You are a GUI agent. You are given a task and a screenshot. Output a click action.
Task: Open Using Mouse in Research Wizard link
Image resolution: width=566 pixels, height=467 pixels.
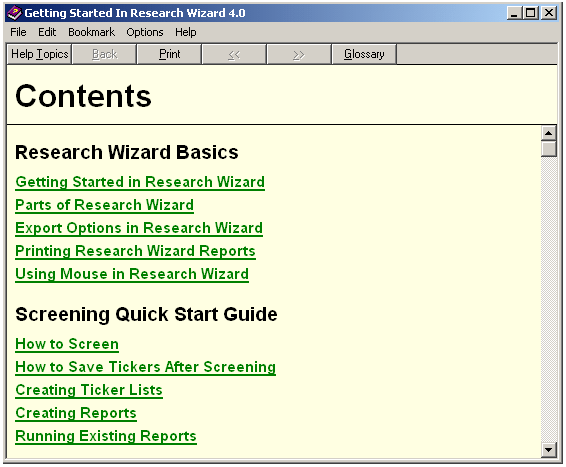(x=132, y=274)
